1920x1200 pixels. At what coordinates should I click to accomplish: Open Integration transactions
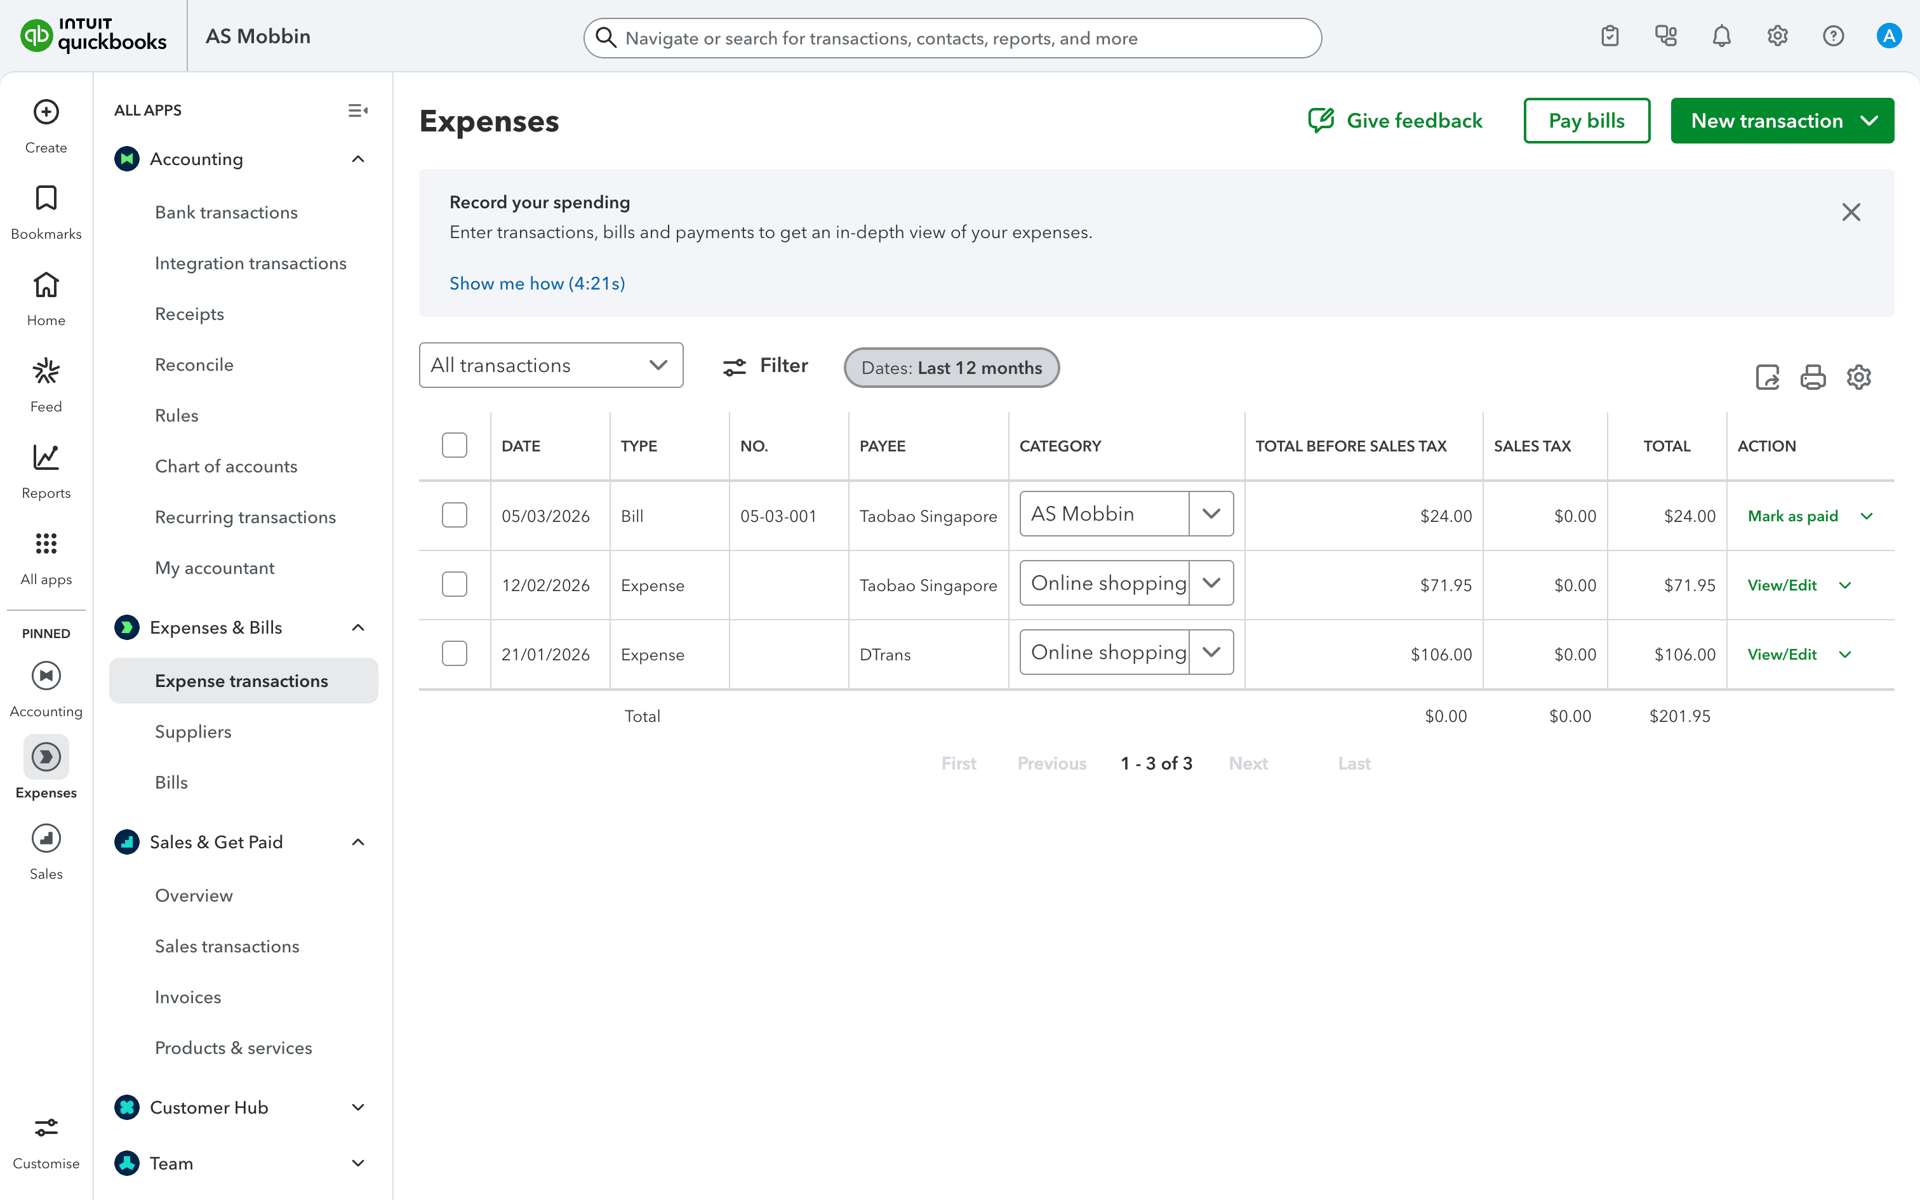point(251,263)
